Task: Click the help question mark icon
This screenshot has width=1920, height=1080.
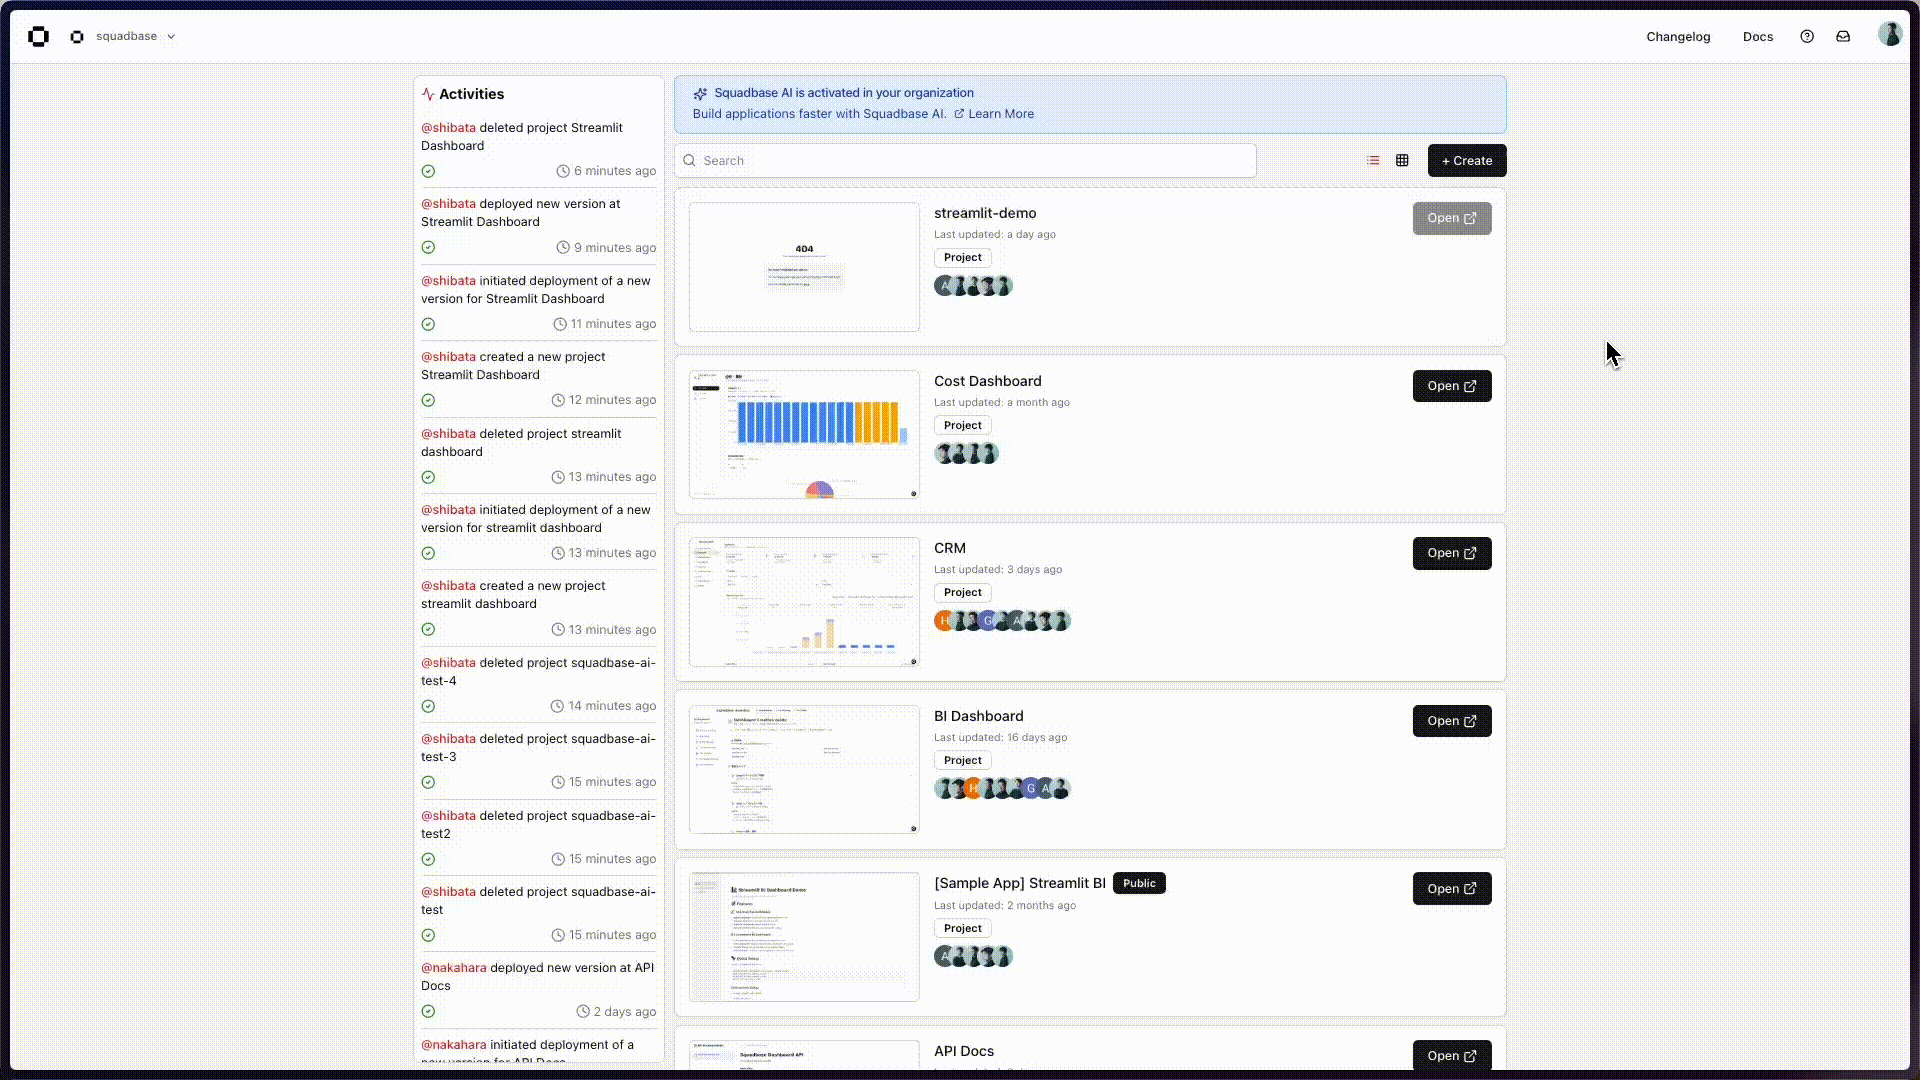Action: click(1806, 37)
